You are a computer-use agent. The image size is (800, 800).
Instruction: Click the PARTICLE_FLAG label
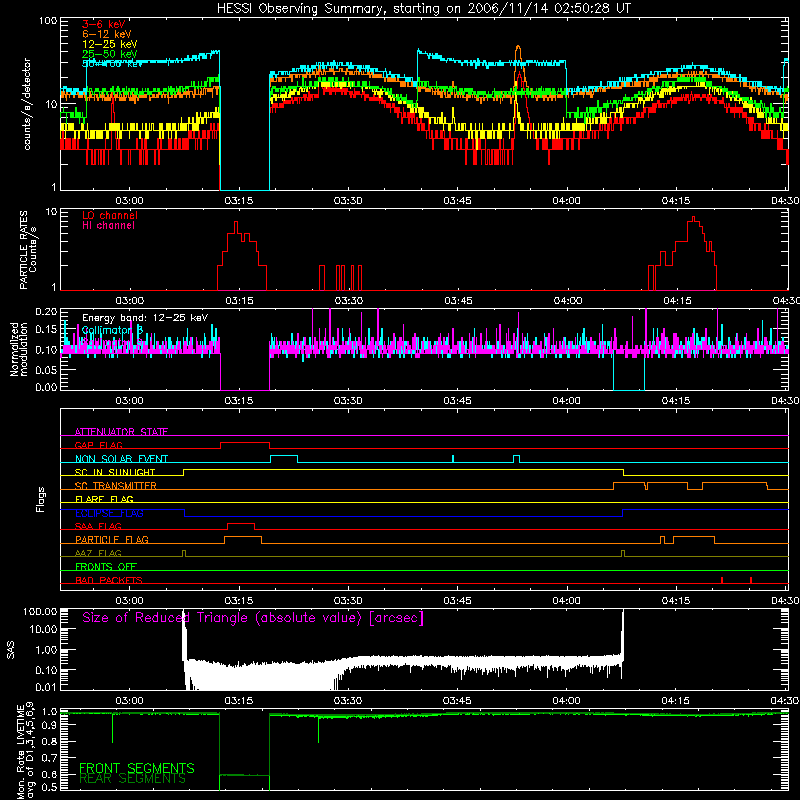point(112,540)
